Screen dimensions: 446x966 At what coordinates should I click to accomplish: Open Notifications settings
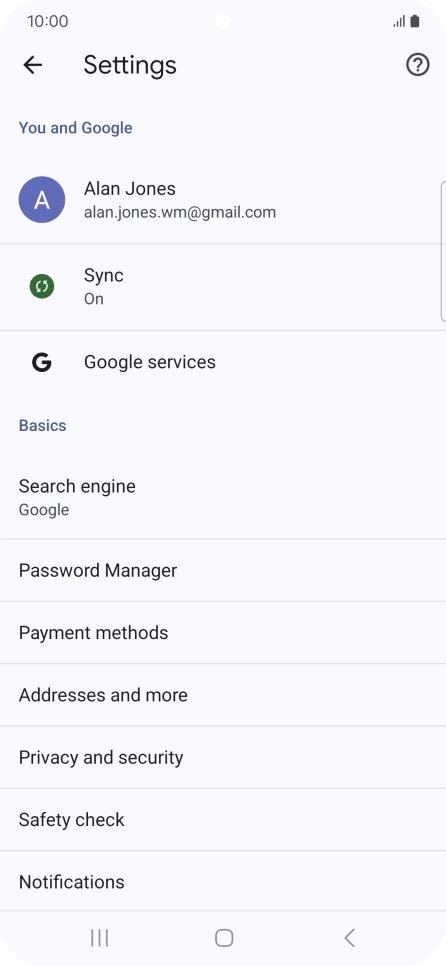[223, 882]
